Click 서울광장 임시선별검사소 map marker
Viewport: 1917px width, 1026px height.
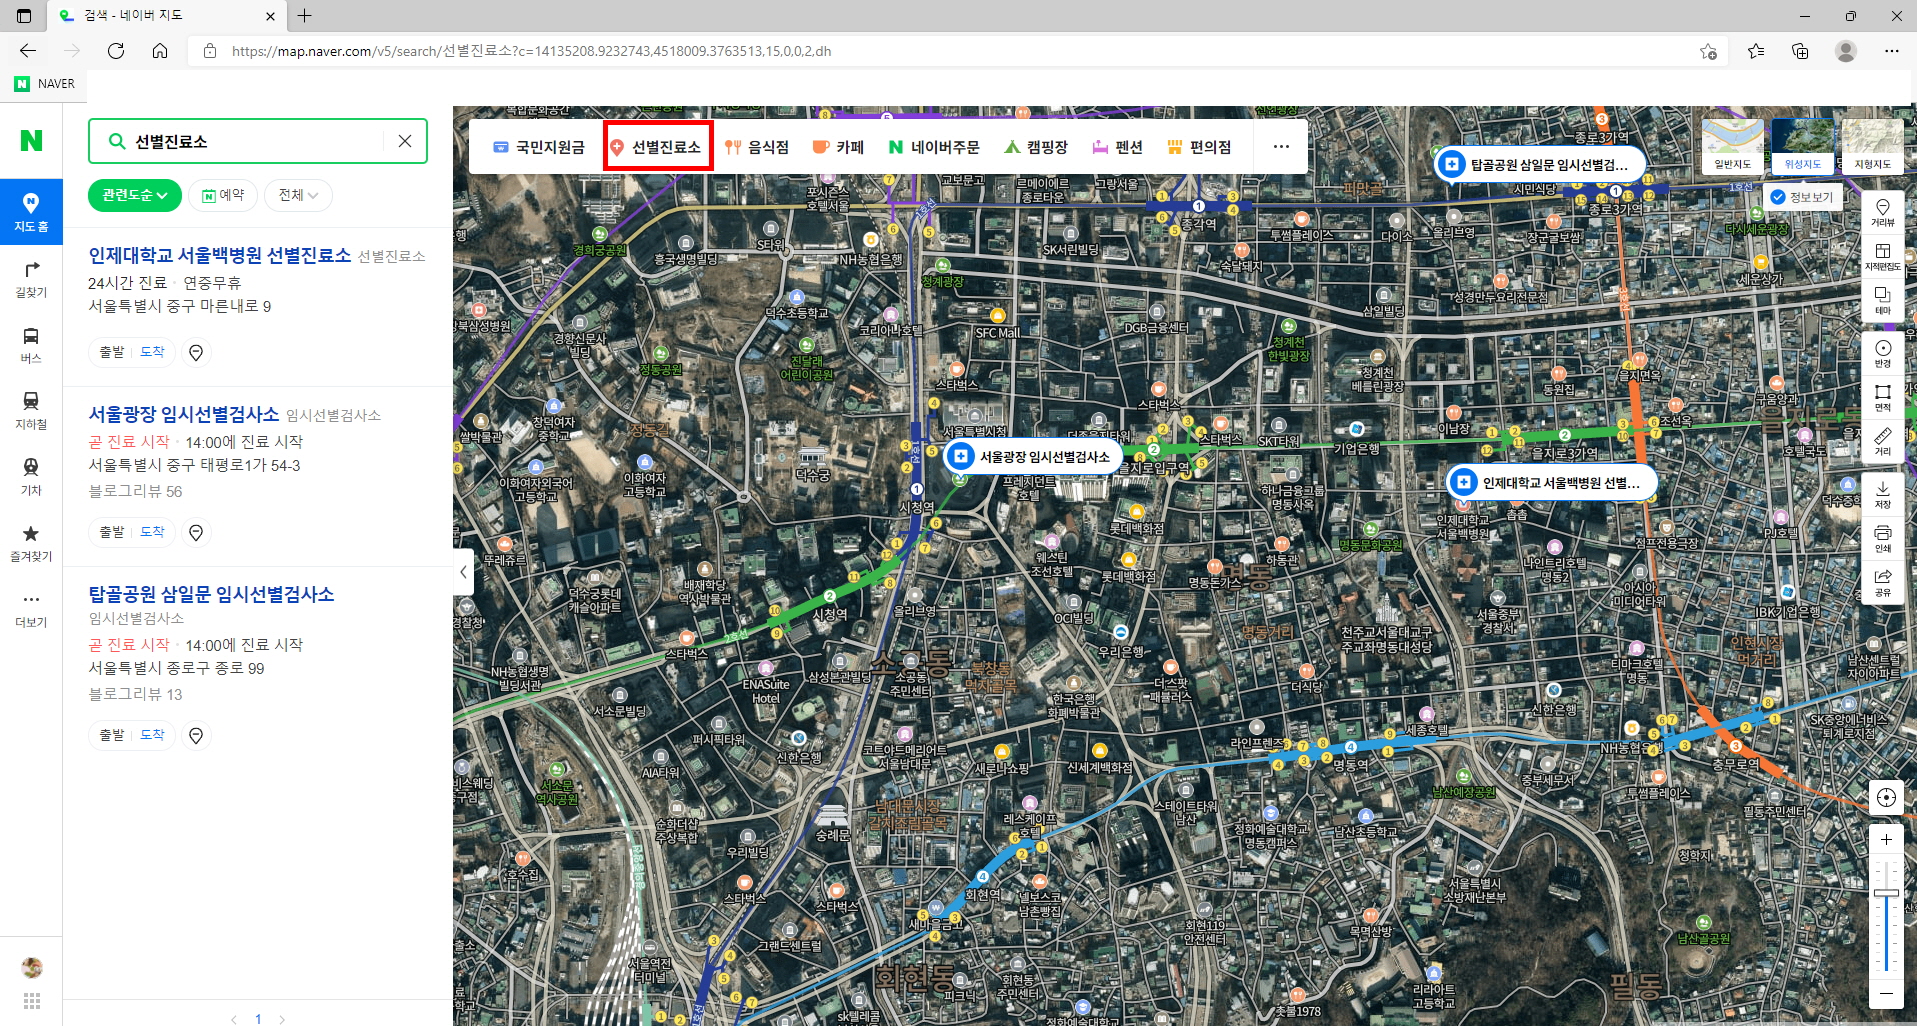1032,457
